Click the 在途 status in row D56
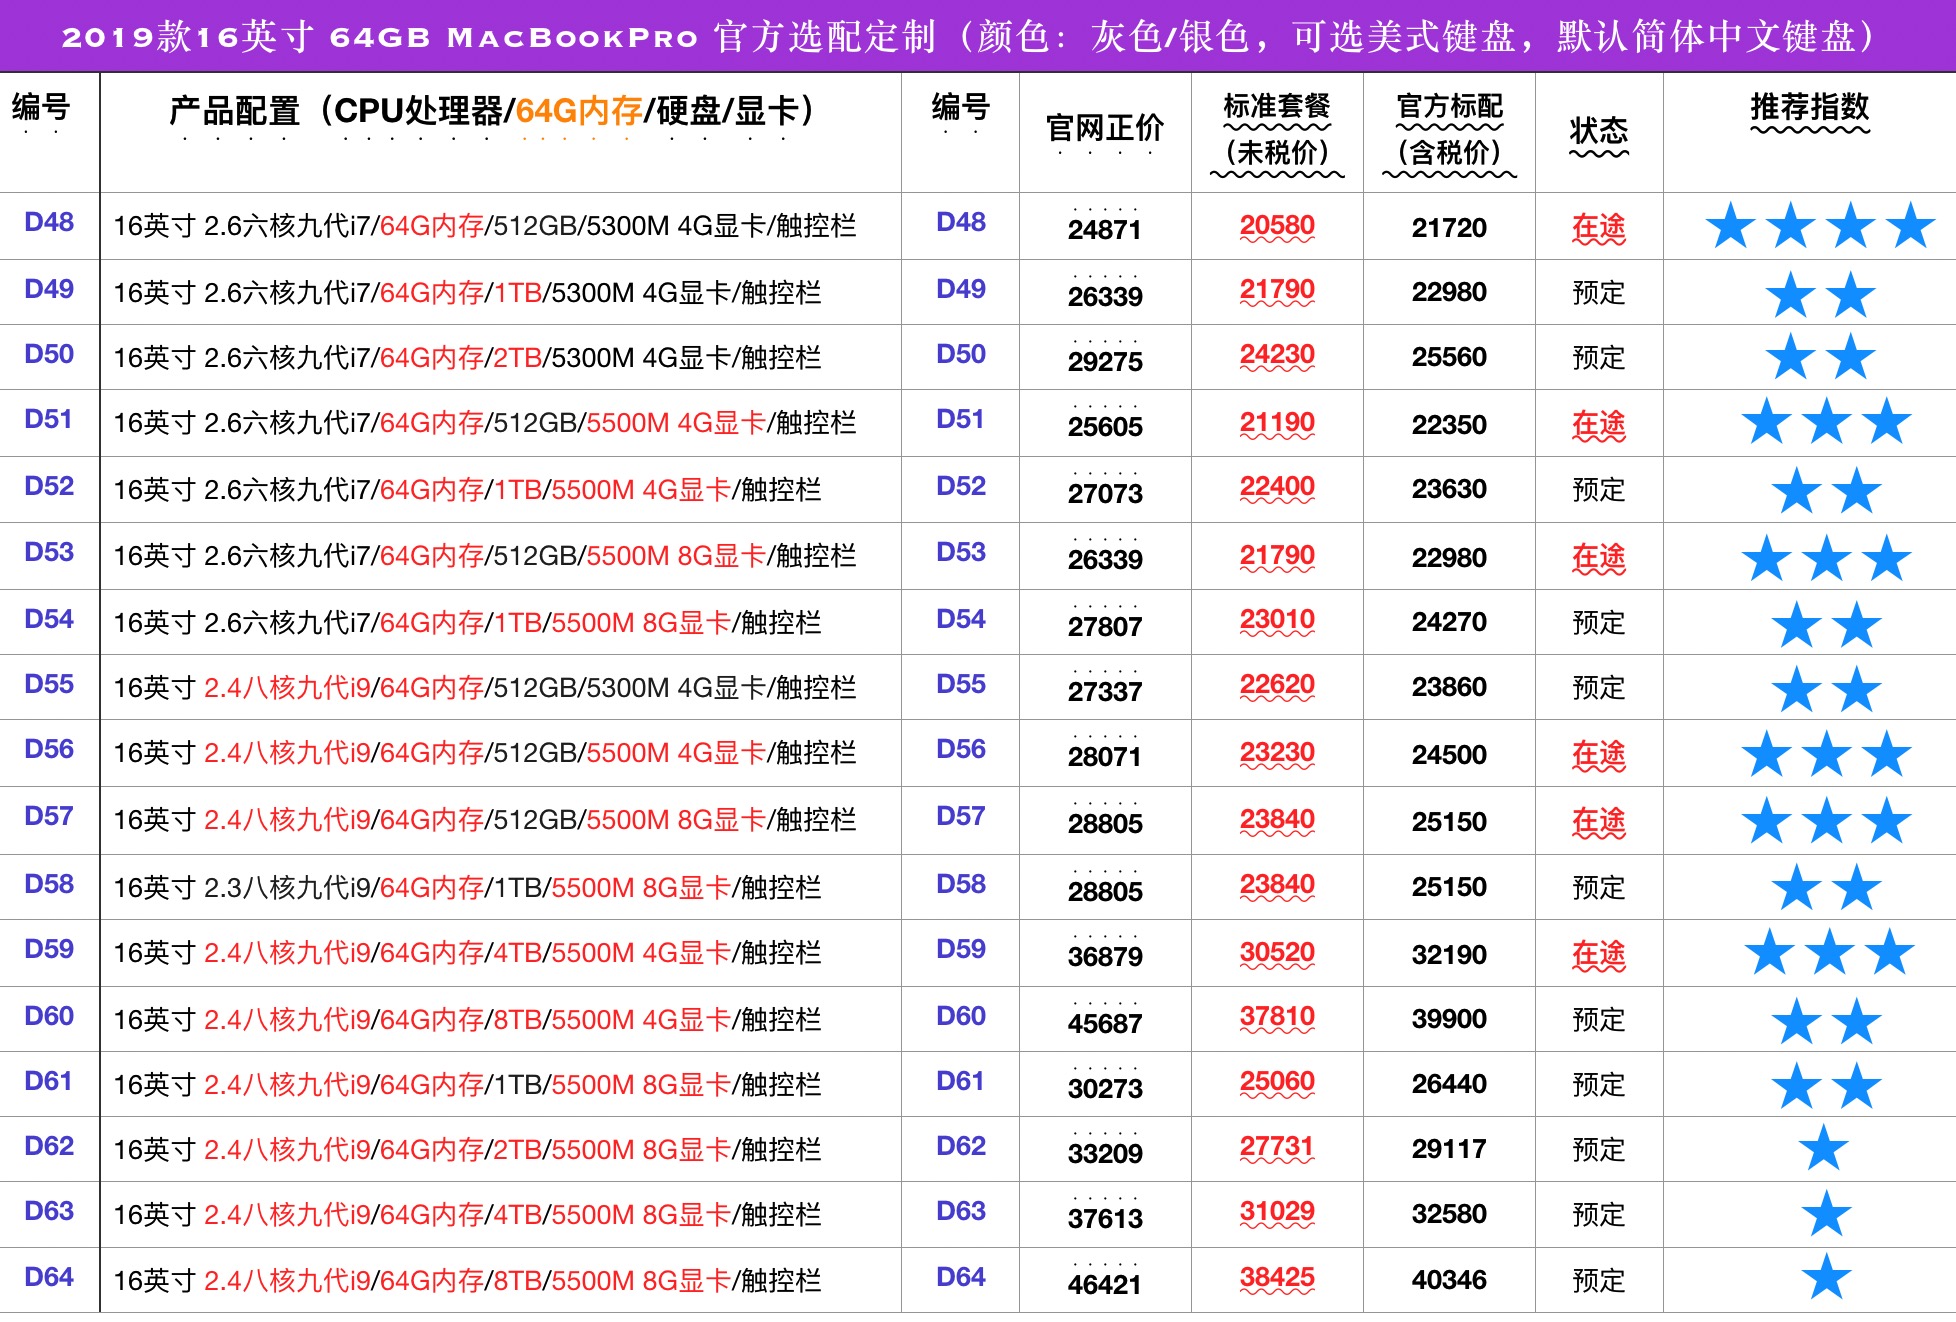 click(1599, 755)
